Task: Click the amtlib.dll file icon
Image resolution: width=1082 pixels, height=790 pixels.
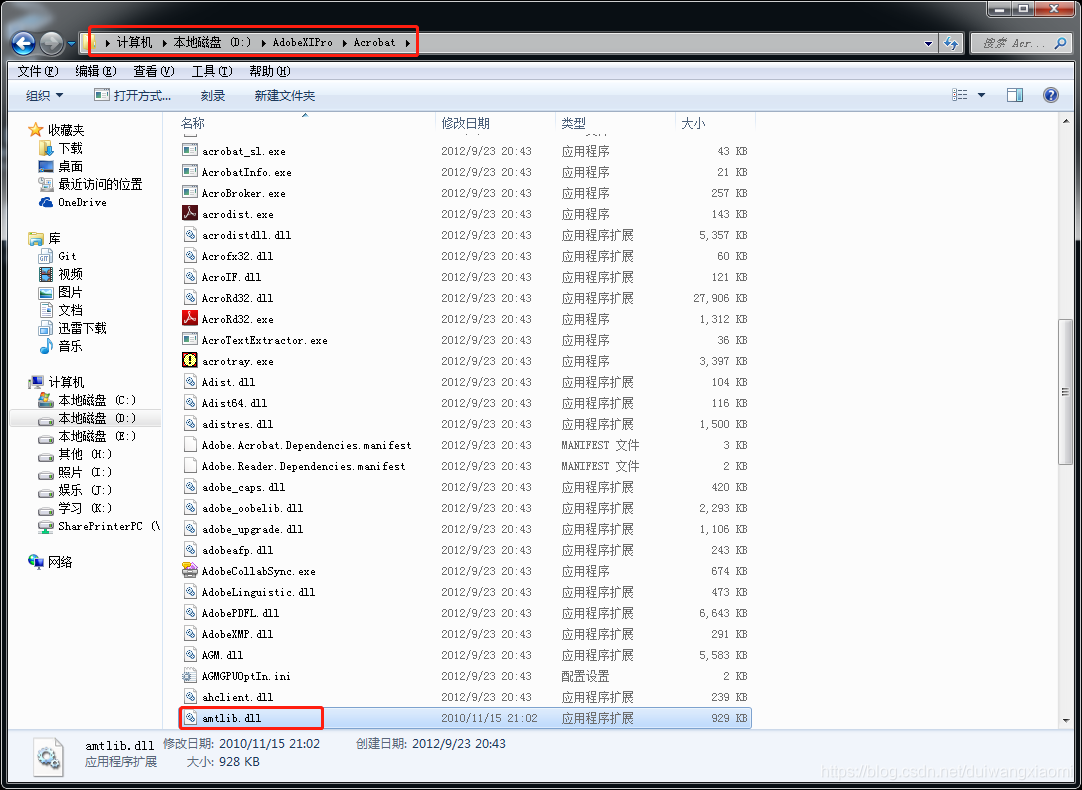Action: pyautogui.click(x=190, y=718)
